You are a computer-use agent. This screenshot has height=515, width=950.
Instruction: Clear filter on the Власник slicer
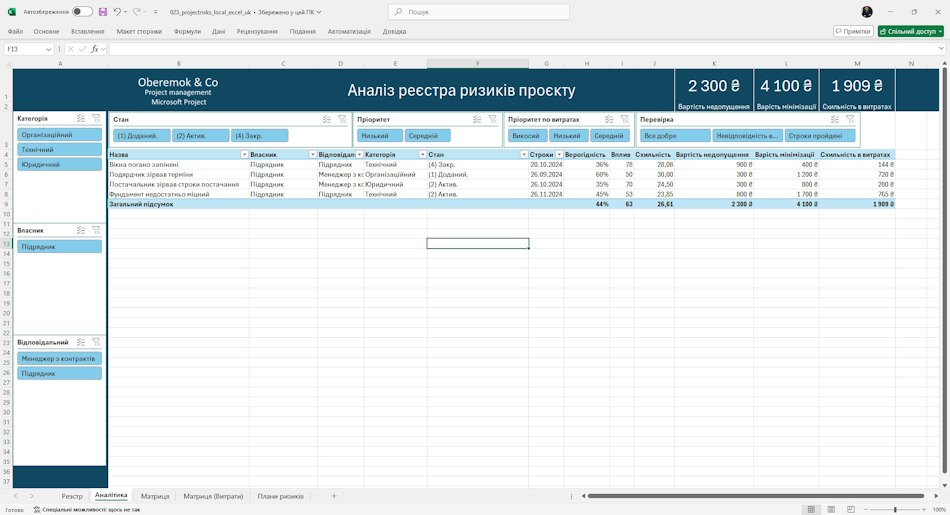pos(96,230)
